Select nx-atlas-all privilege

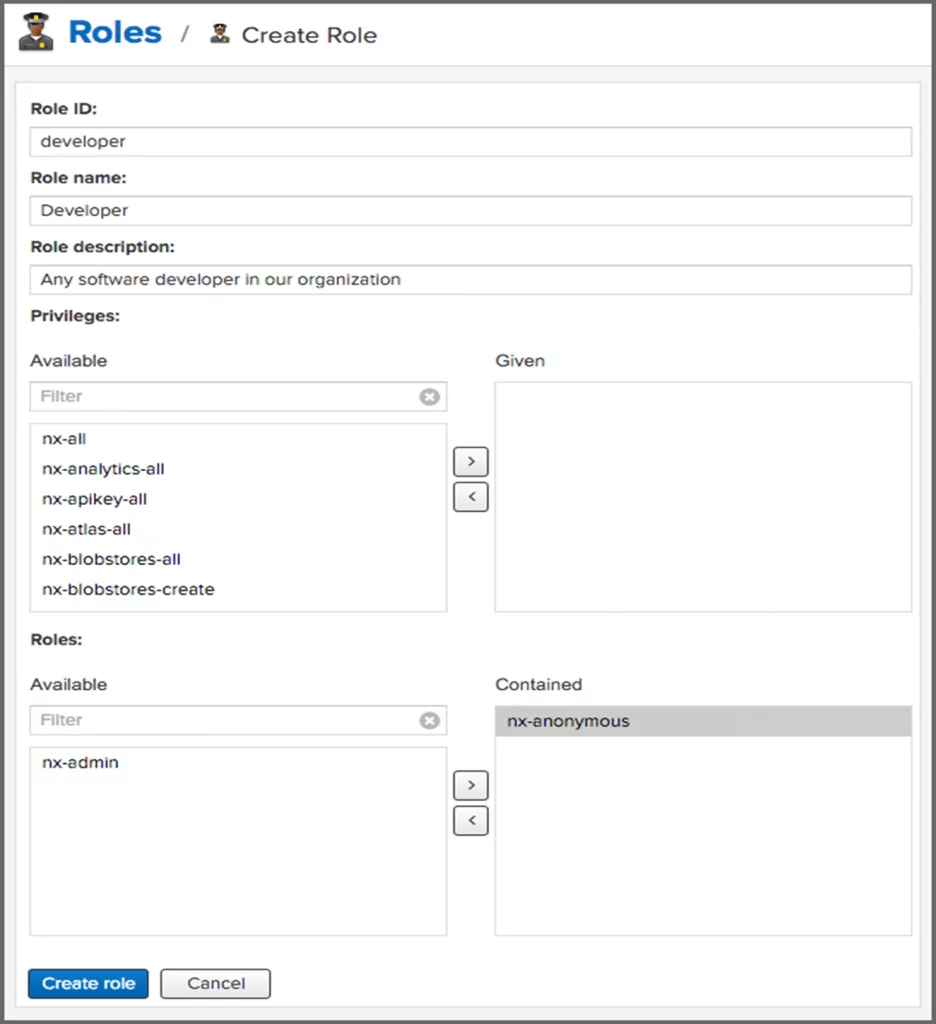tap(238, 529)
